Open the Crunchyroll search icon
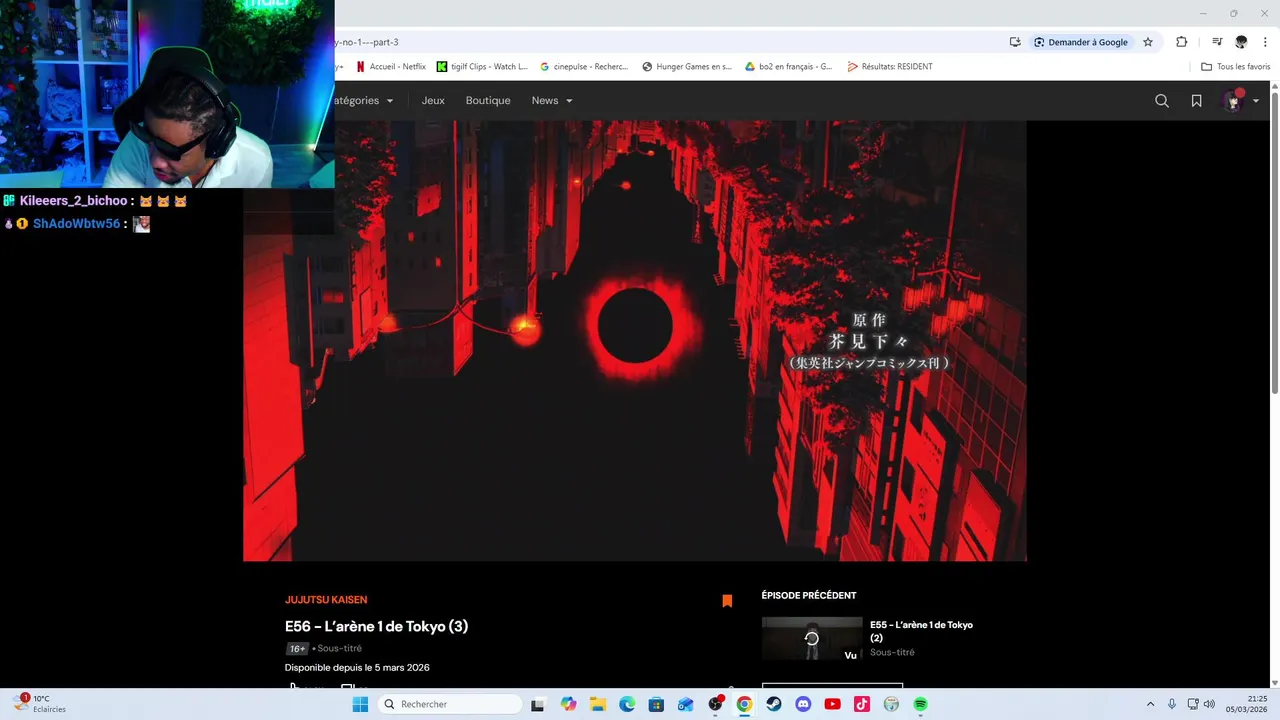The image size is (1280, 720). click(1161, 101)
